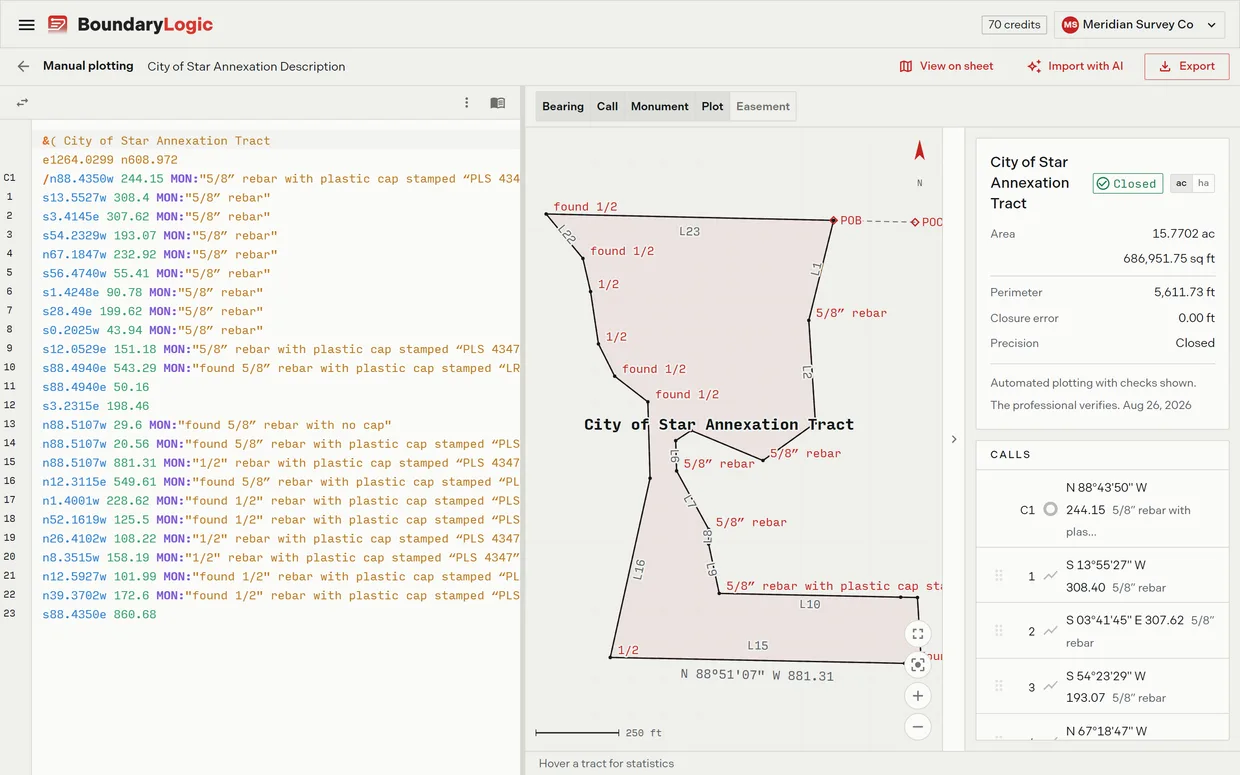
Task: Click editor line e1264.0299 n608.972
Action: [110, 160]
